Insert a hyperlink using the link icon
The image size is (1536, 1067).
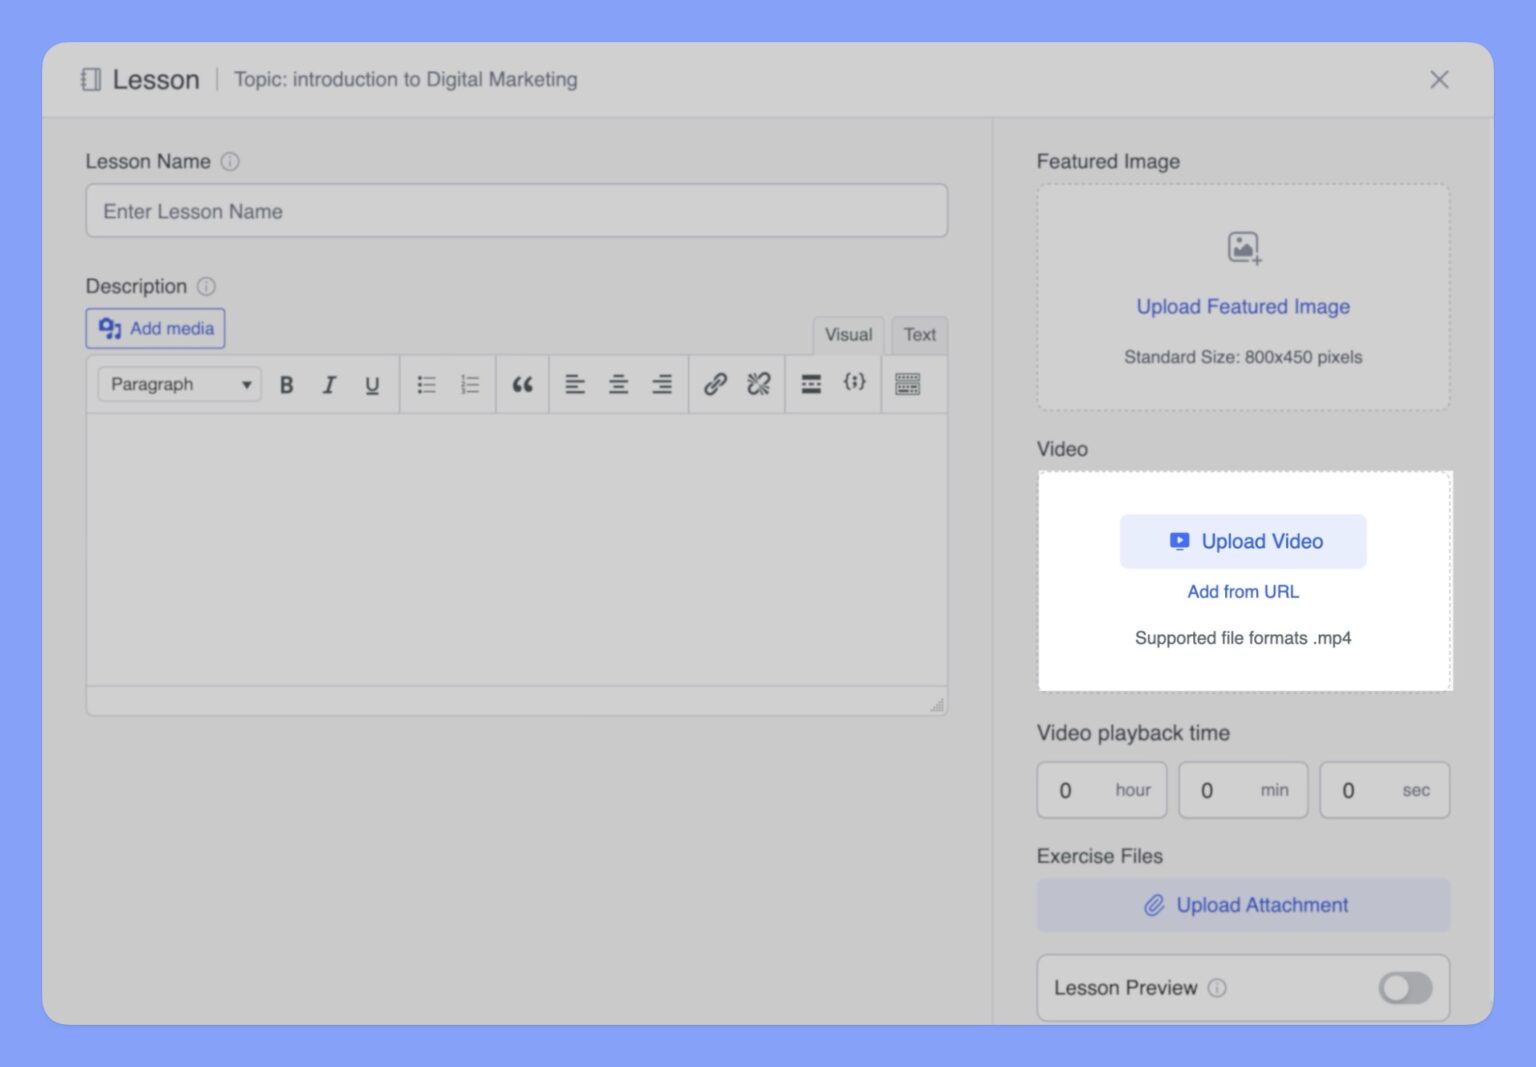pyautogui.click(x=714, y=384)
